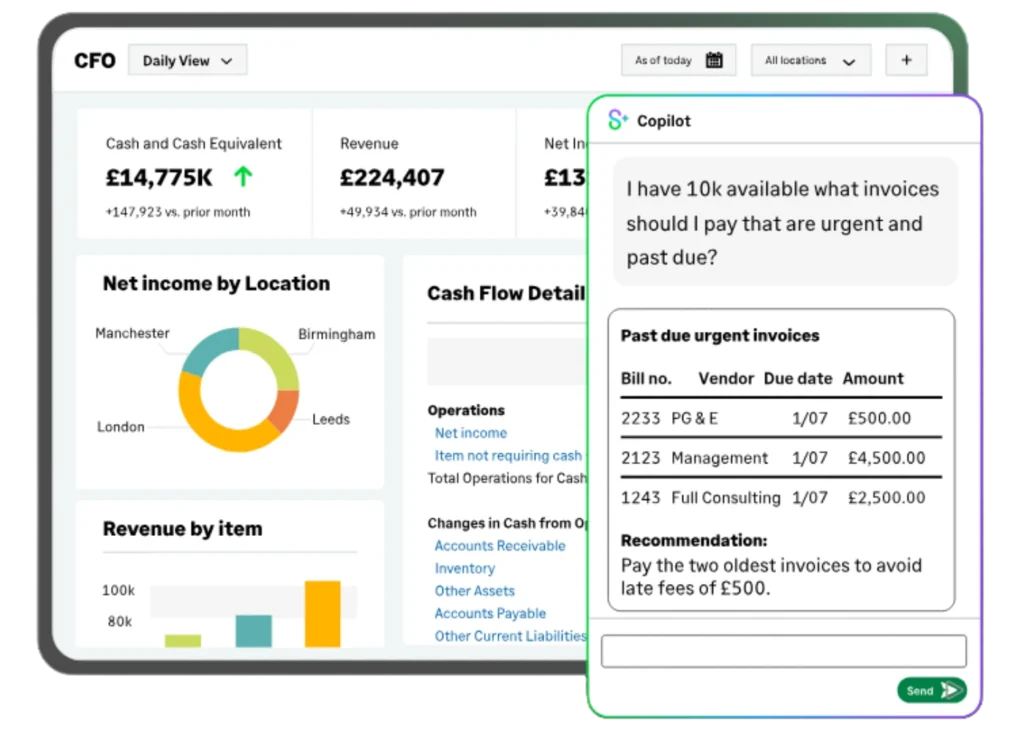Image resolution: width=1024 pixels, height=731 pixels.
Task: Click the £500.00 amount cell
Action: pos(879,418)
